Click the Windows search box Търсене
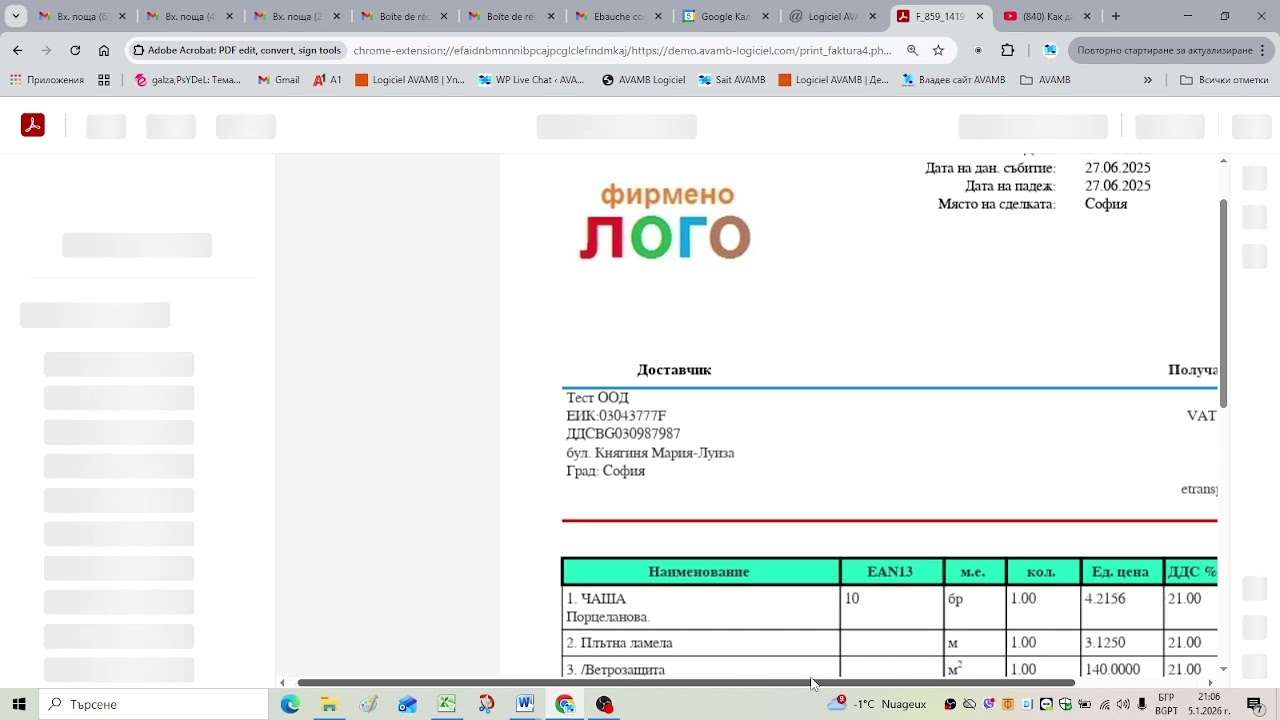This screenshot has width=1280, height=720. pos(153,704)
